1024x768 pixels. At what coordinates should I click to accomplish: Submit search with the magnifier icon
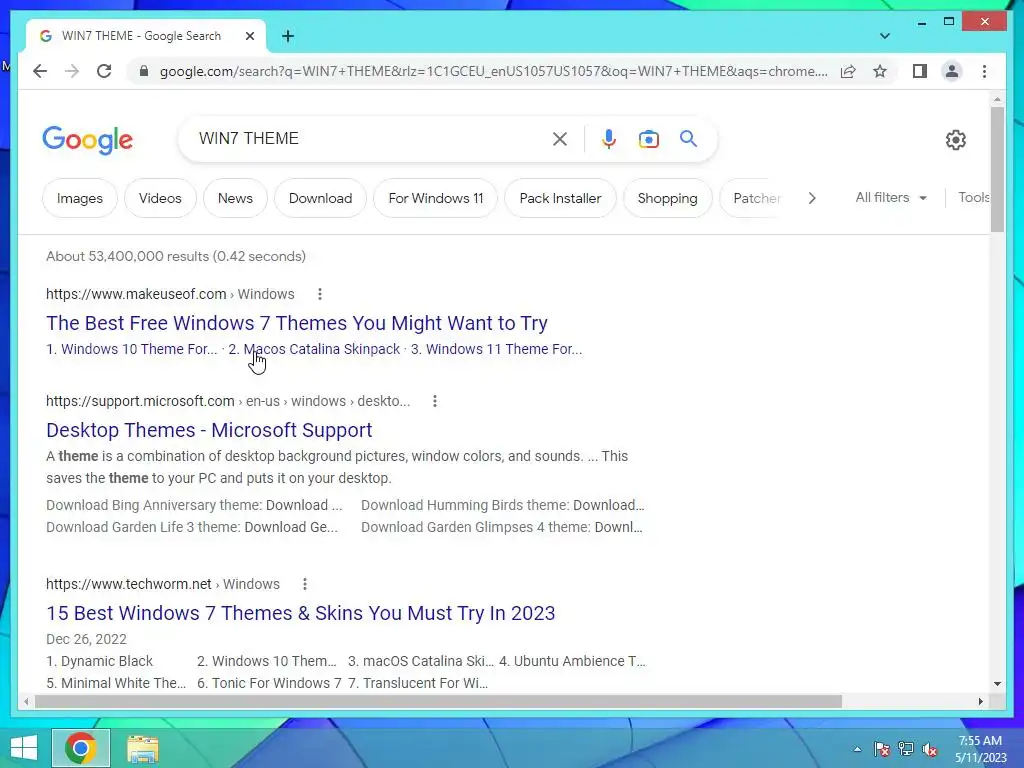pyautogui.click(x=688, y=138)
